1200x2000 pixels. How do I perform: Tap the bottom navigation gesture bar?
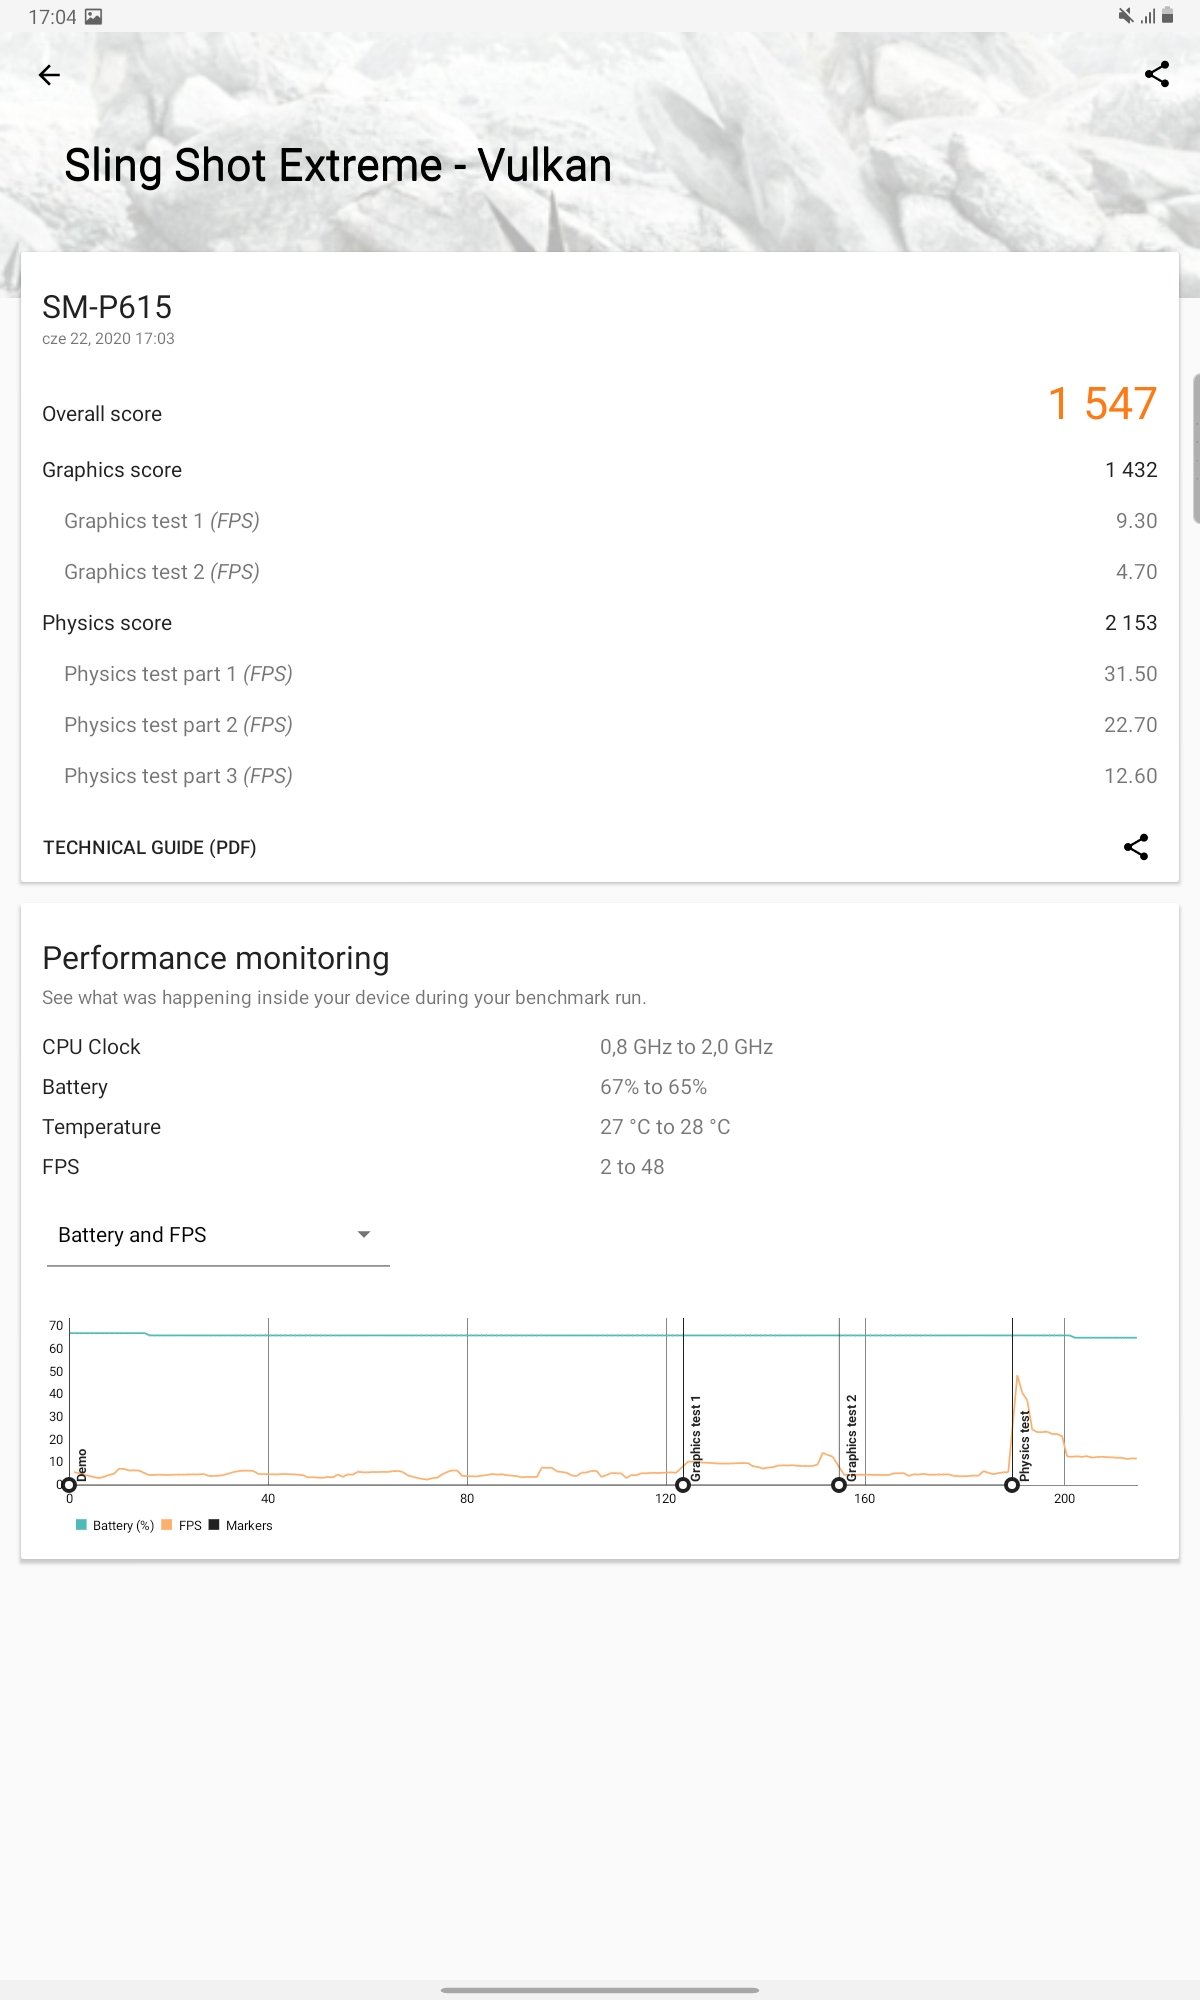click(x=600, y=1990)
